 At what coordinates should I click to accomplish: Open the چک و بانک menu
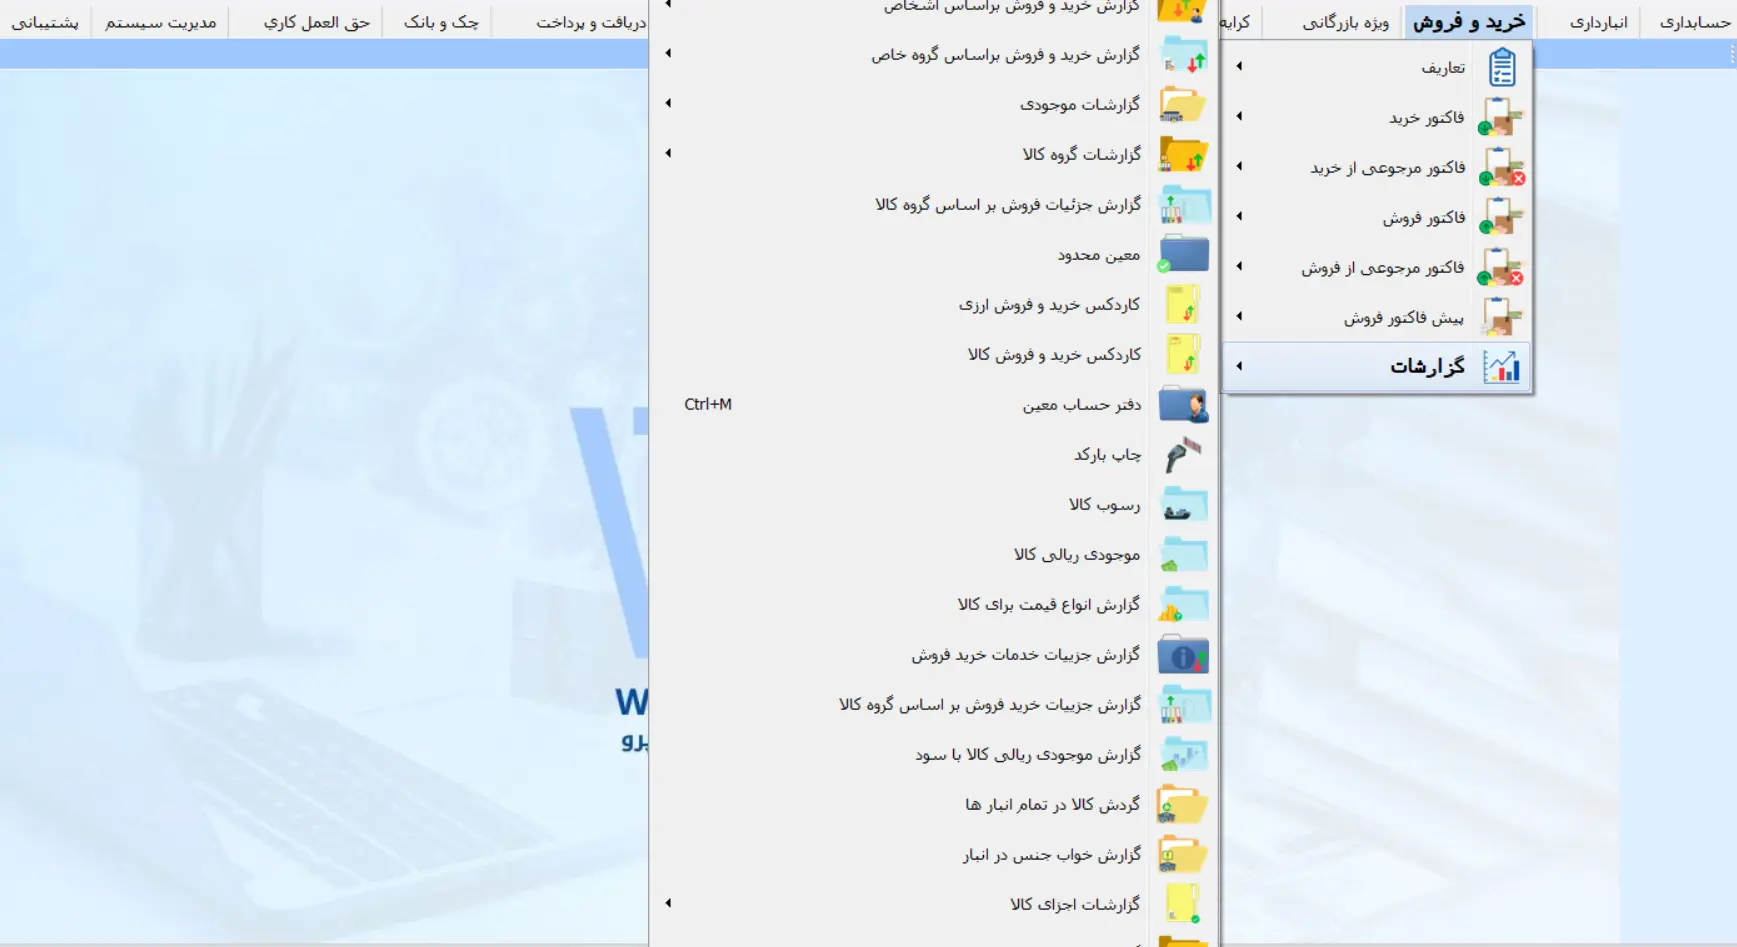point(441,22)
